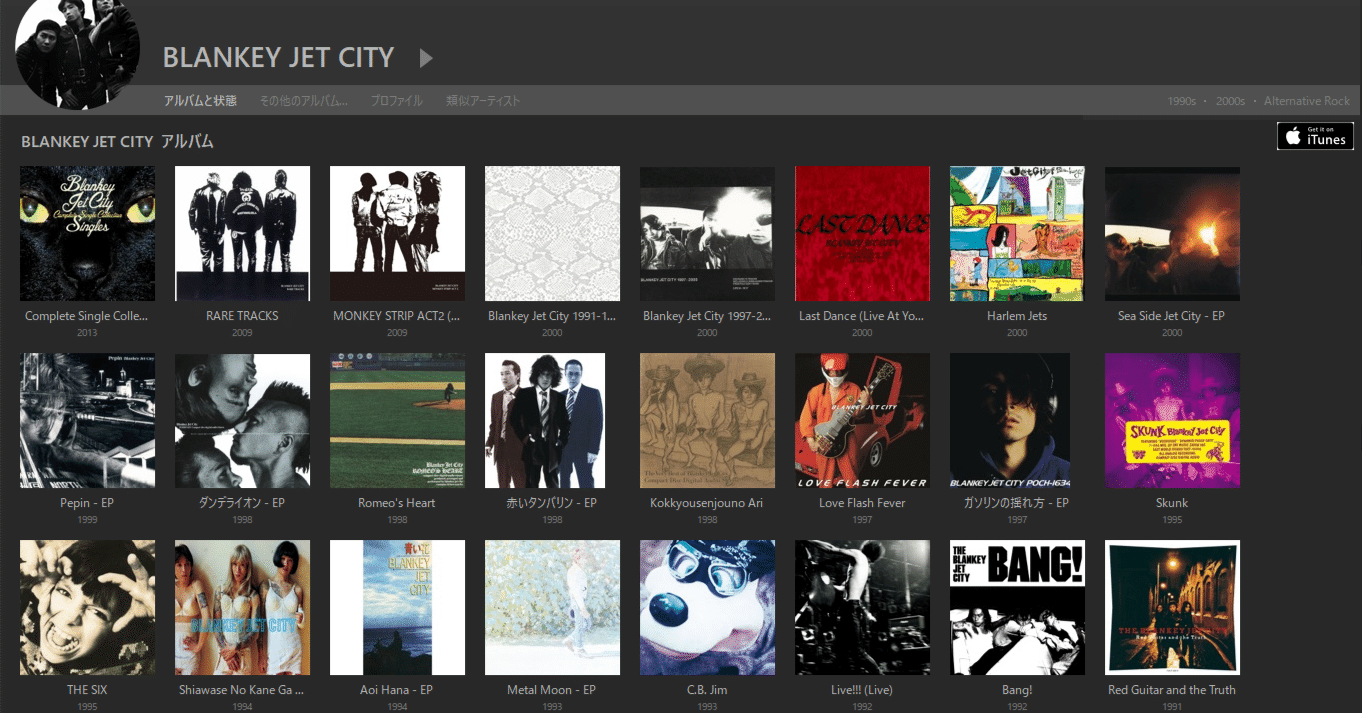Open the Aoi Hana EP cover
This screenshot has width=1362, height=713.
[397, 607]
